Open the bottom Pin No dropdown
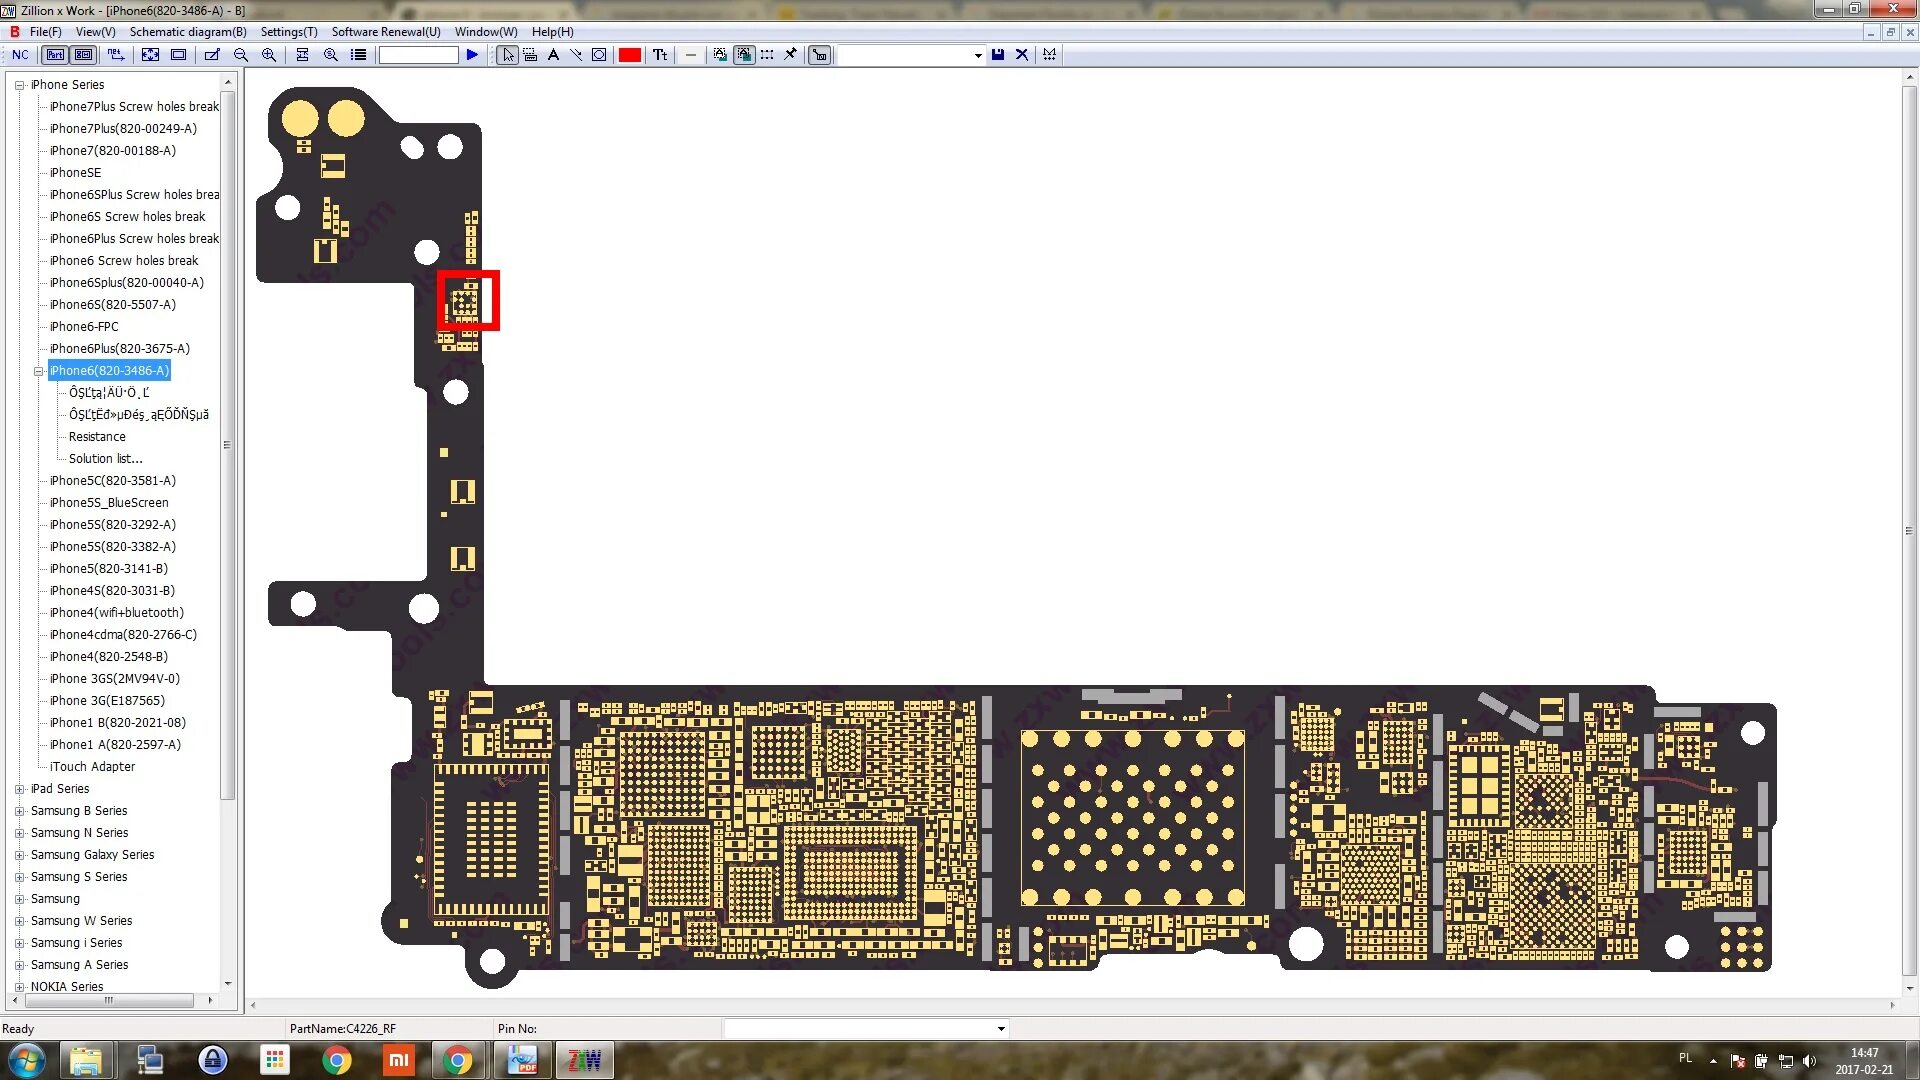1920x1080 pixels. click(x=1000, y=1028)
